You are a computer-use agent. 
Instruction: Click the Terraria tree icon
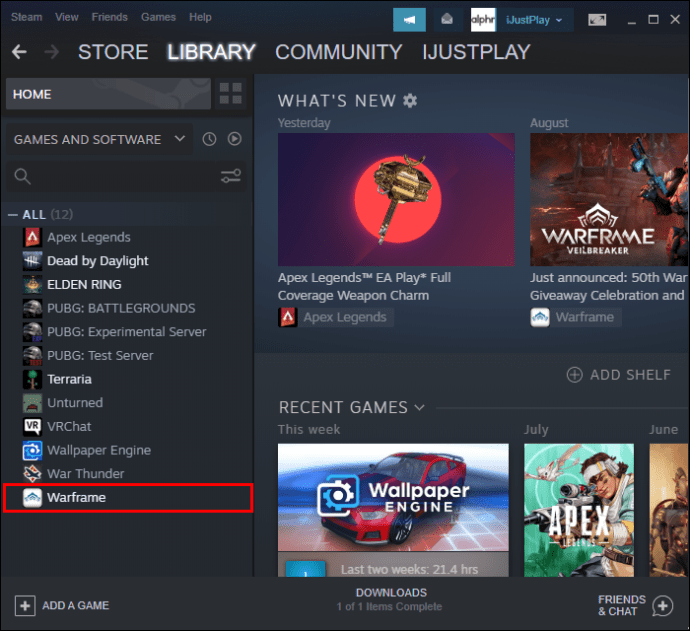32,379
